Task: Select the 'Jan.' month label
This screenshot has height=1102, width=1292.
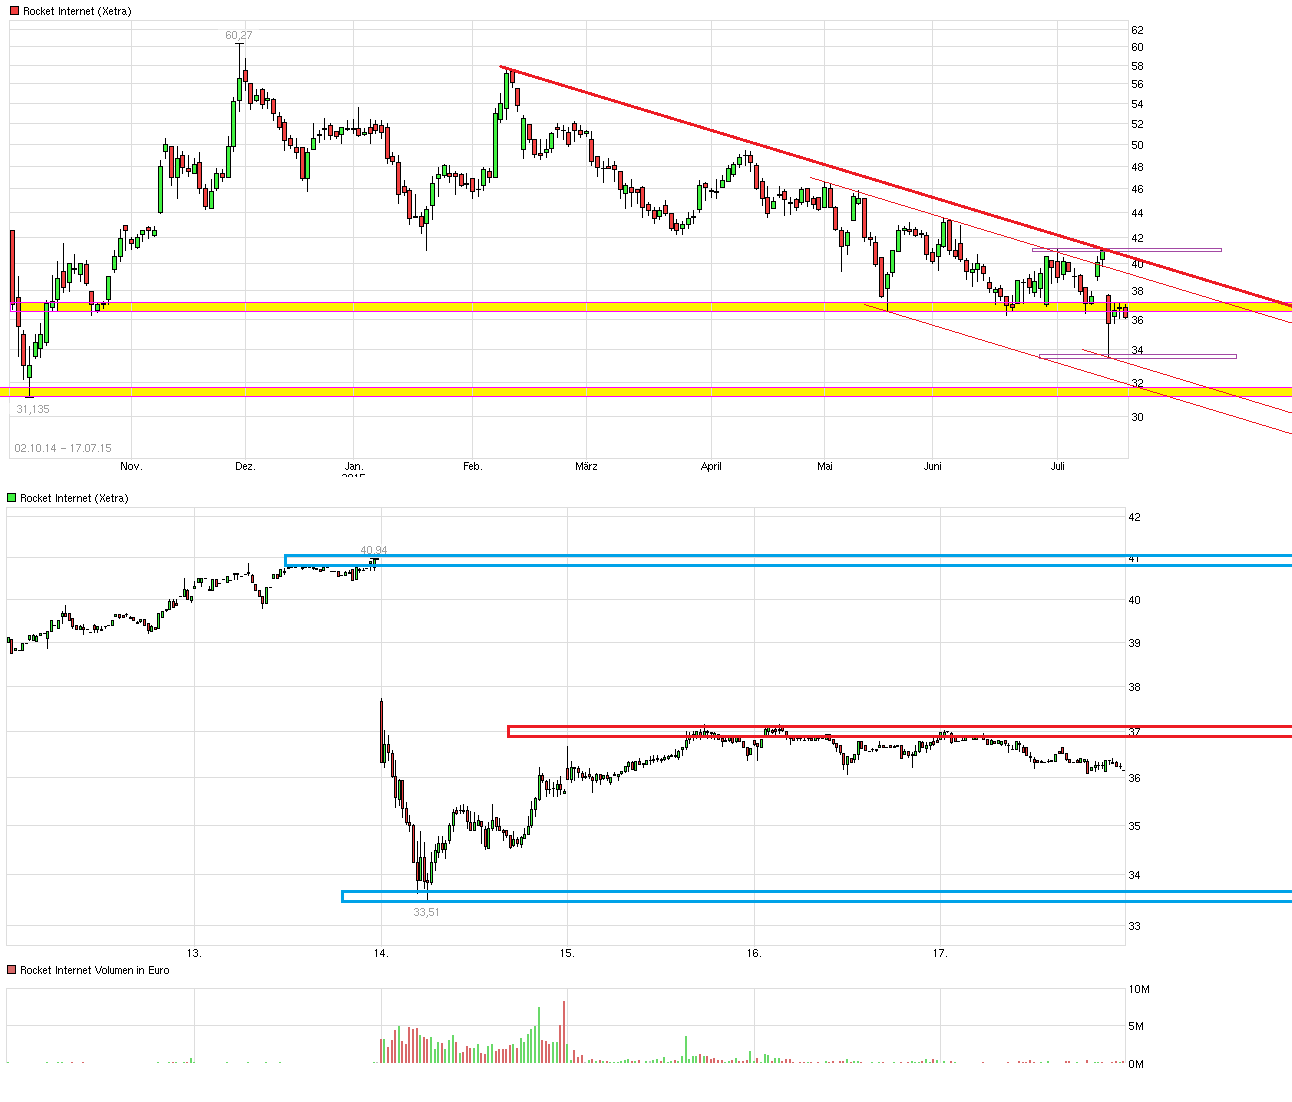Action: tap(354, 466)
